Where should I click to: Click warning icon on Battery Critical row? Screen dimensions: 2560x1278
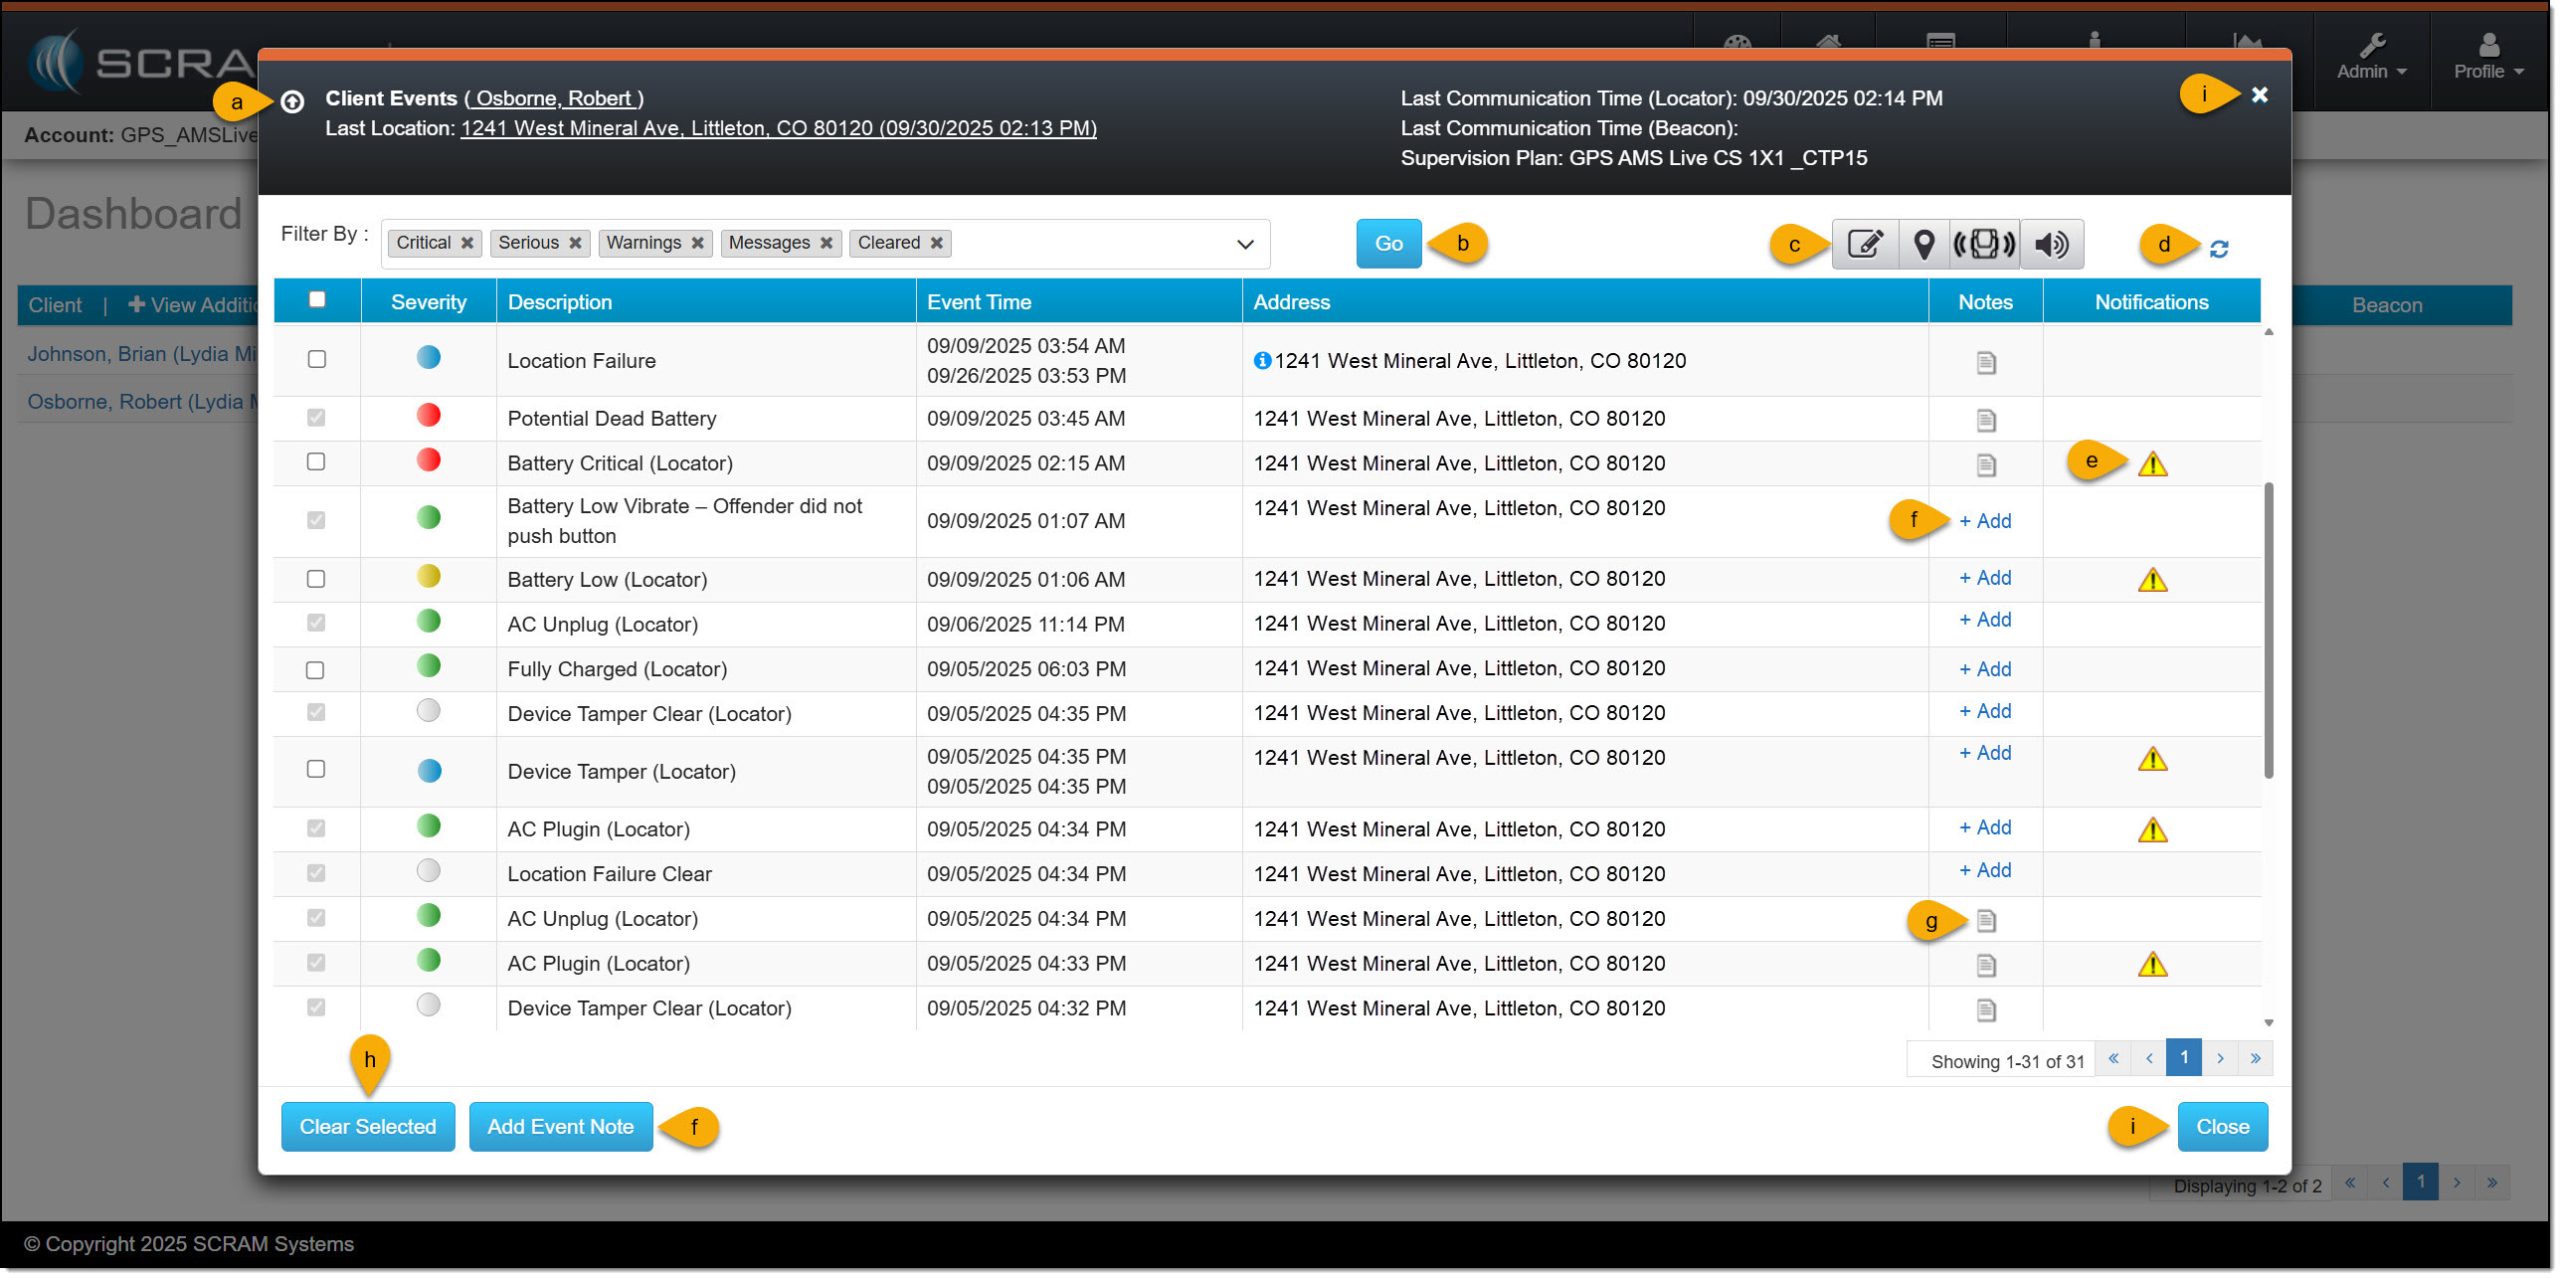click(x=2152, y=464)
